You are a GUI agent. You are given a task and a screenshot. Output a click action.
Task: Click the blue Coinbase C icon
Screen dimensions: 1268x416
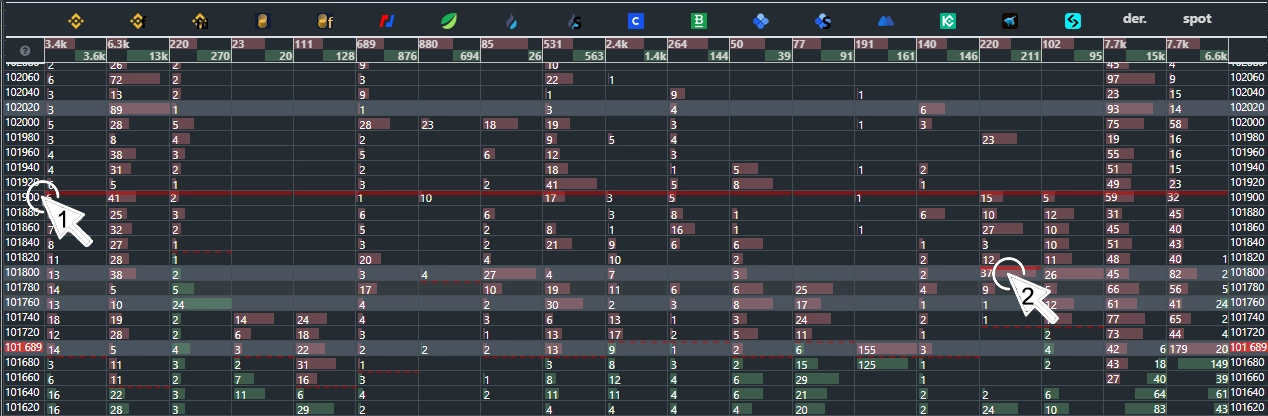pyautogui.click(x=635, y=20)
